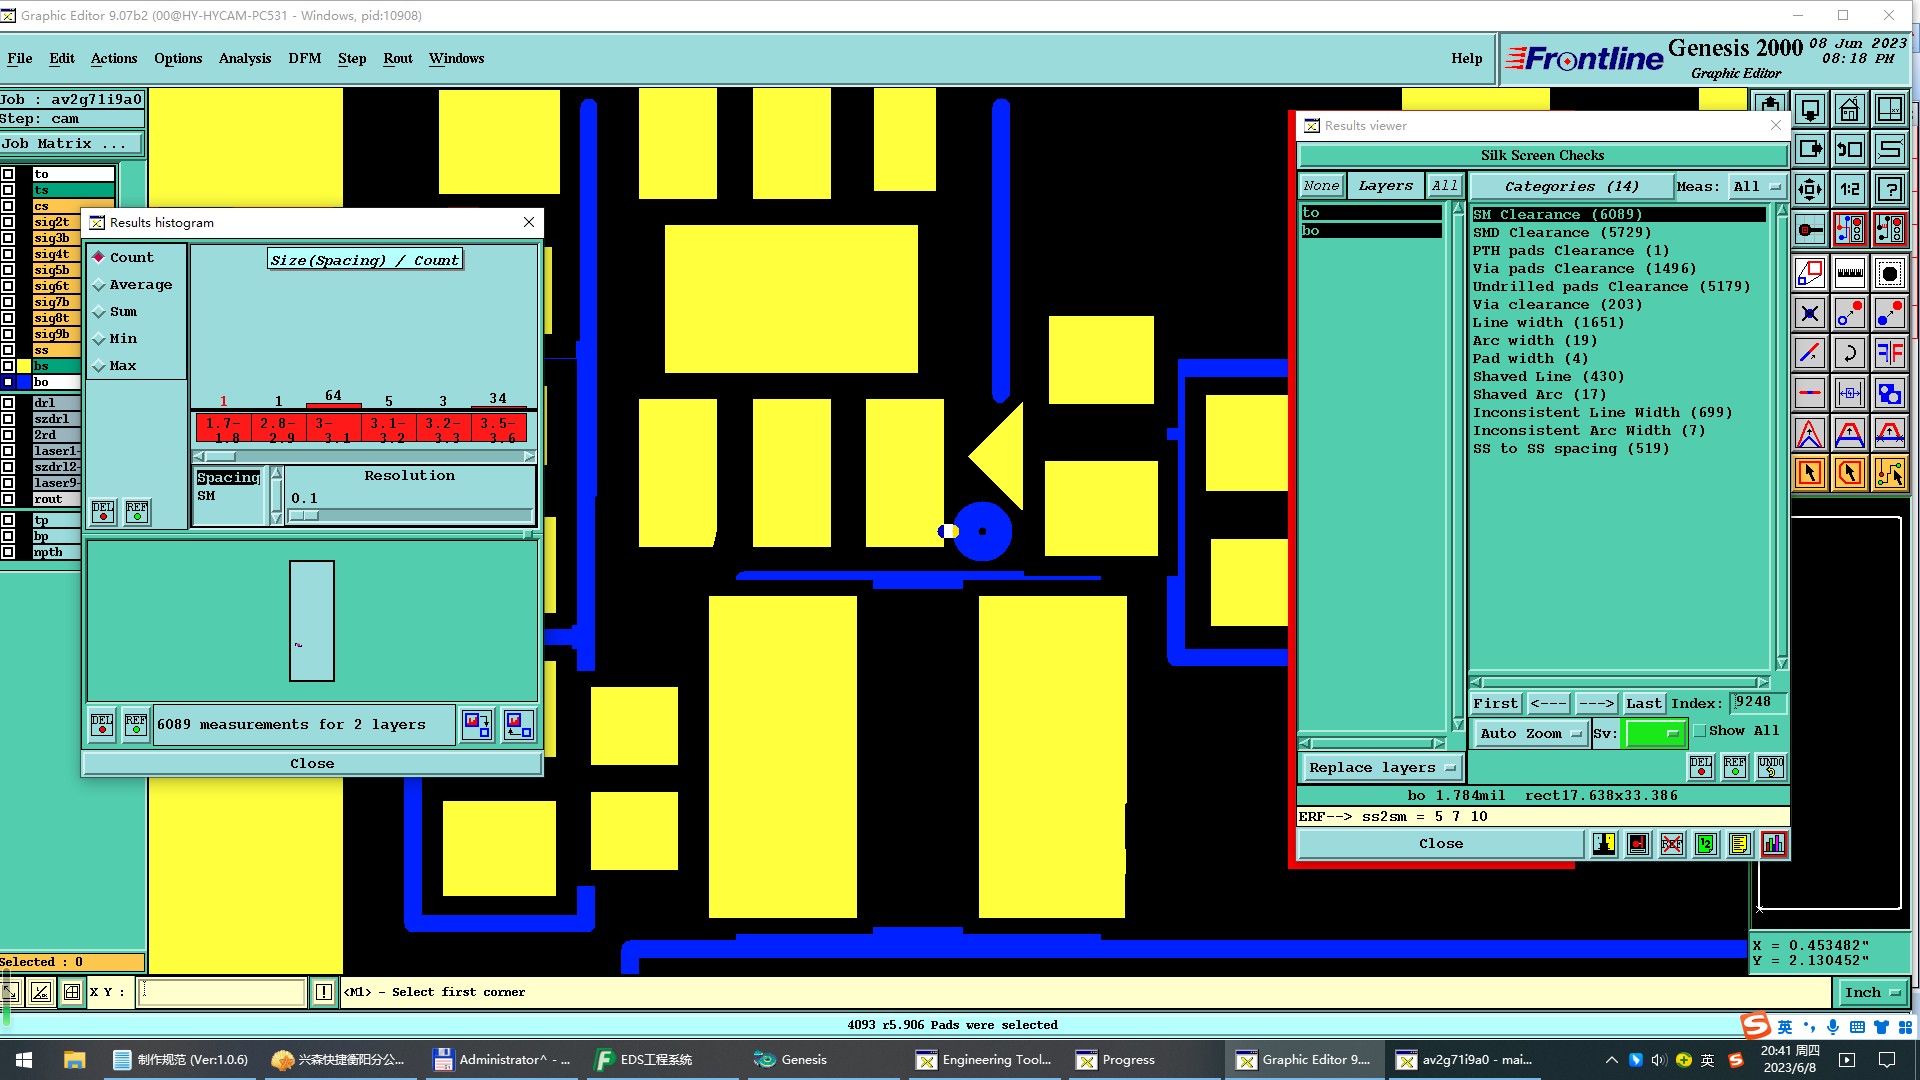The height and width of the screenshot is (1080, 1920).
Task: Click the histogram chart icon in Results viewer
Action: click(x=1773, y=844)
